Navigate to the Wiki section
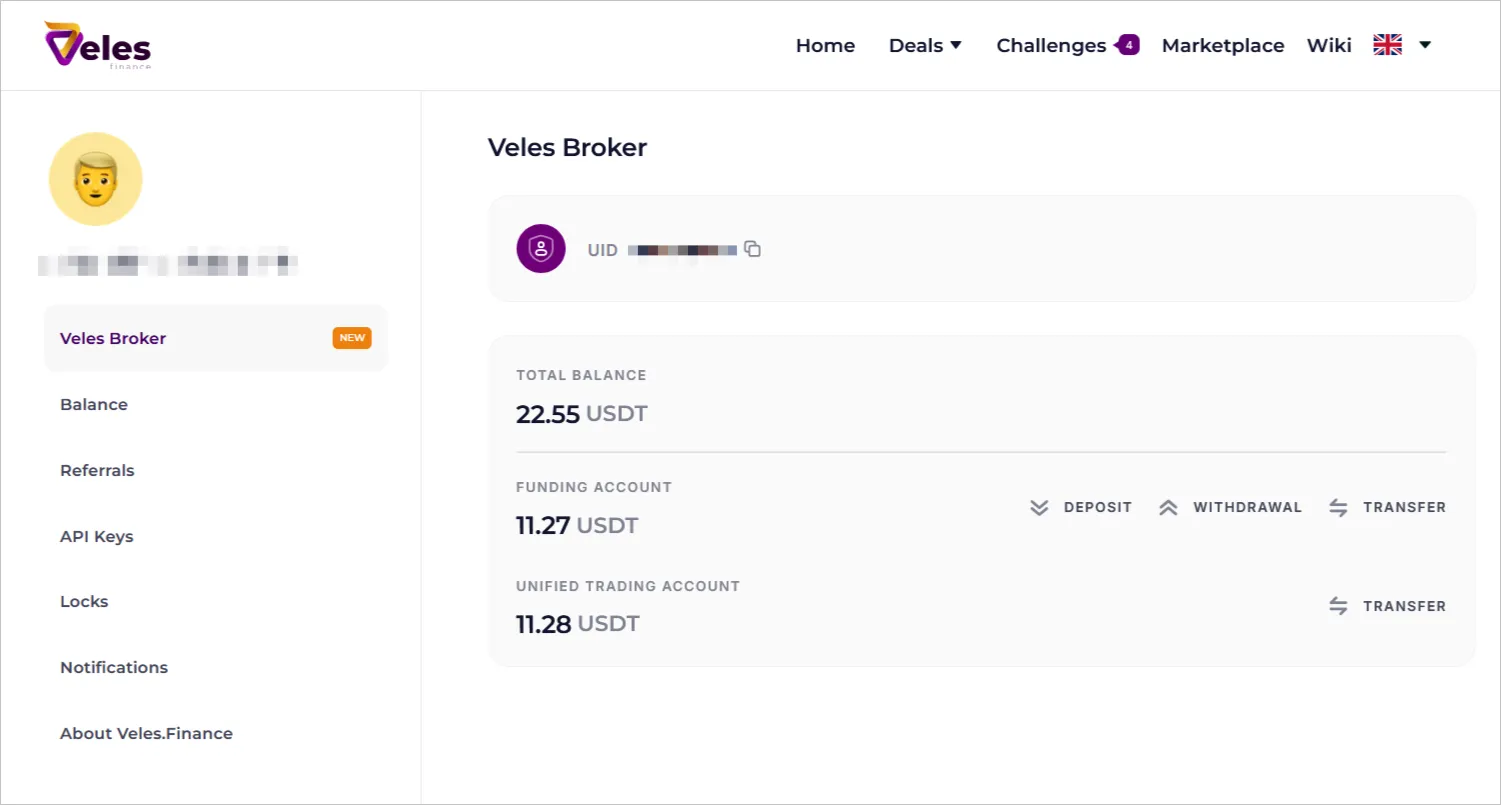 point(1328,45)
